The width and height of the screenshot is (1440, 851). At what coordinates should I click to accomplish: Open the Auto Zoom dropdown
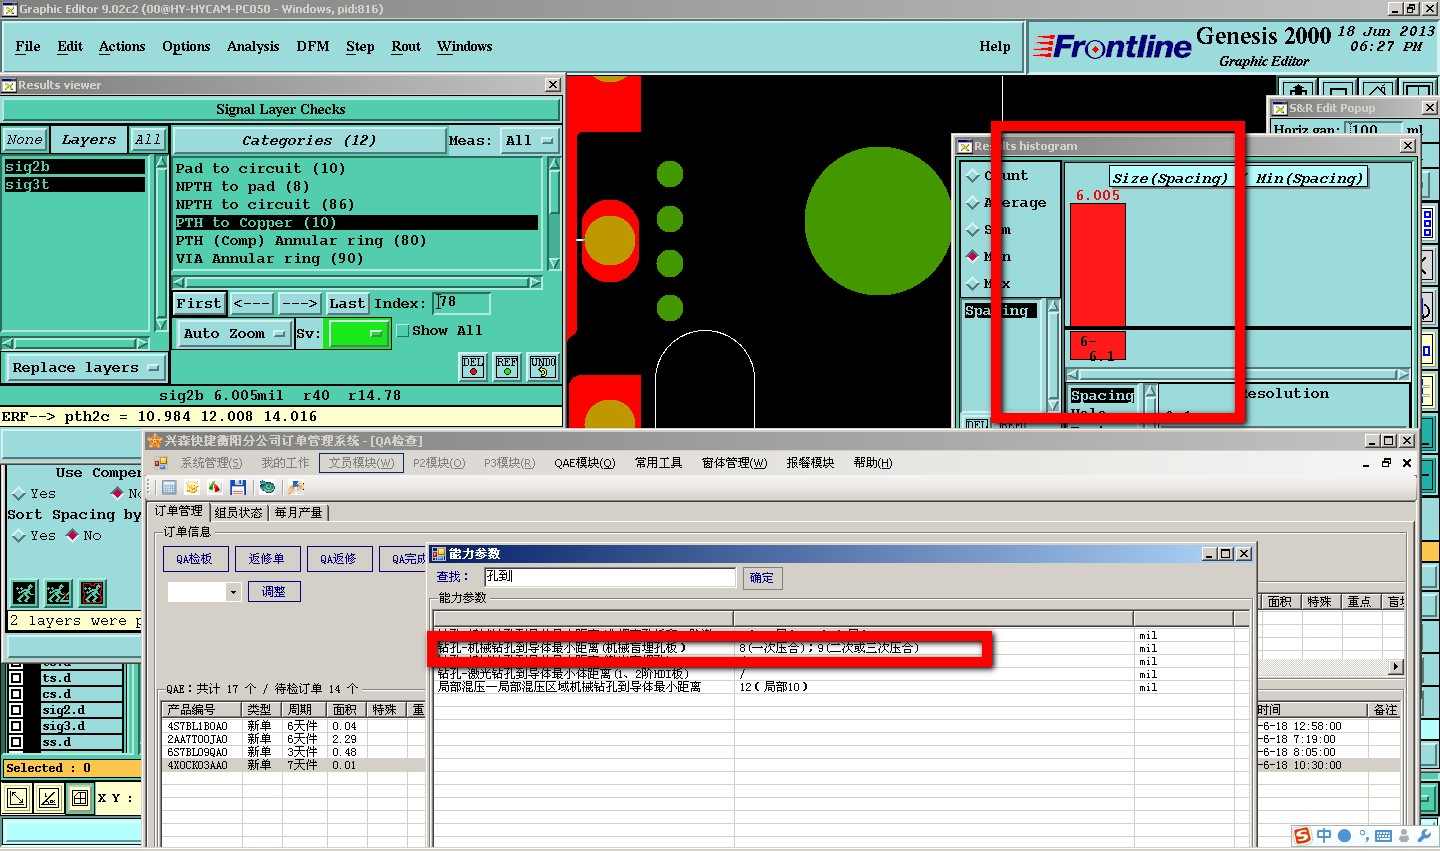[x=234, y=334]
